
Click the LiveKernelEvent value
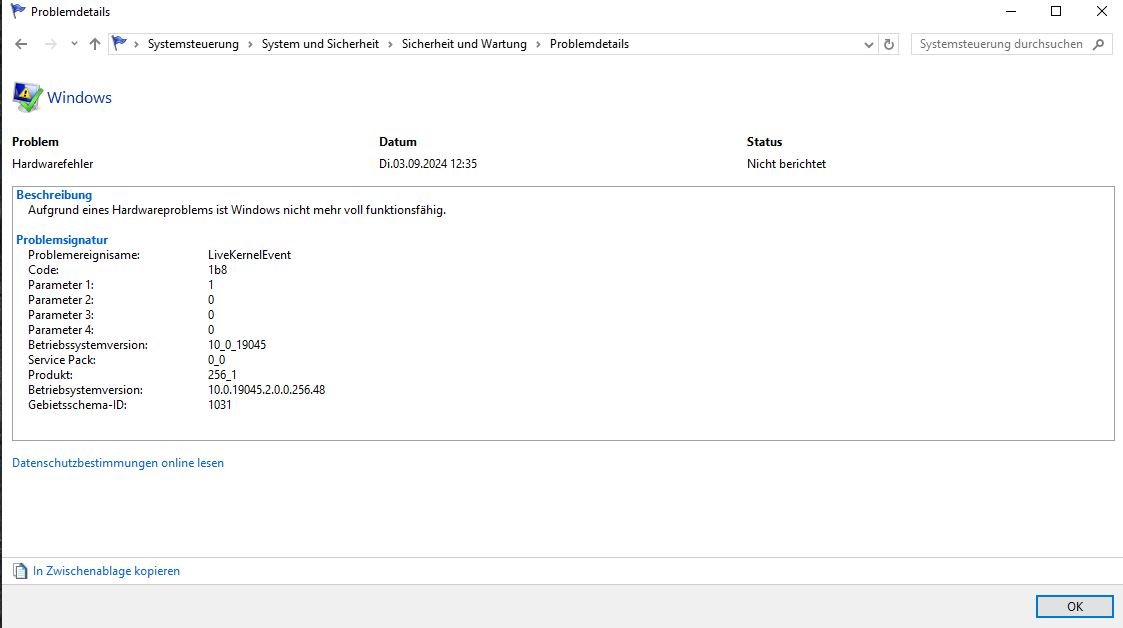249,255
